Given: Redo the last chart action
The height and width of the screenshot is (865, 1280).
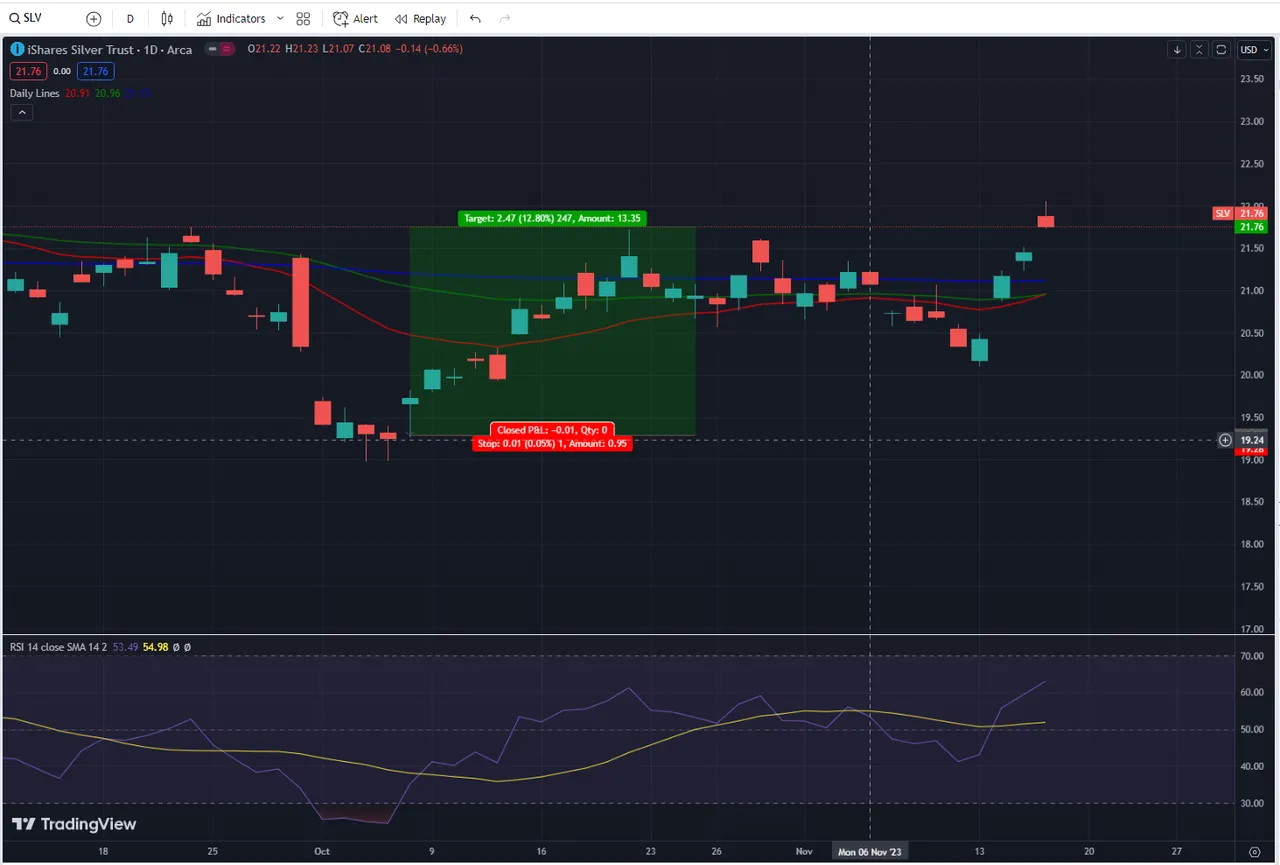Looking at the screenshot, I should [x=504, y=18].
